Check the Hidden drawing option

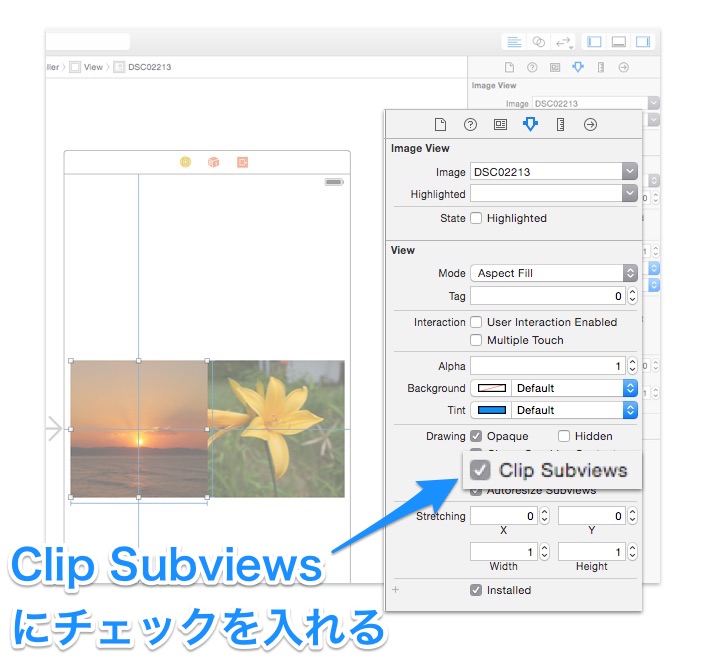click(564, 436)
